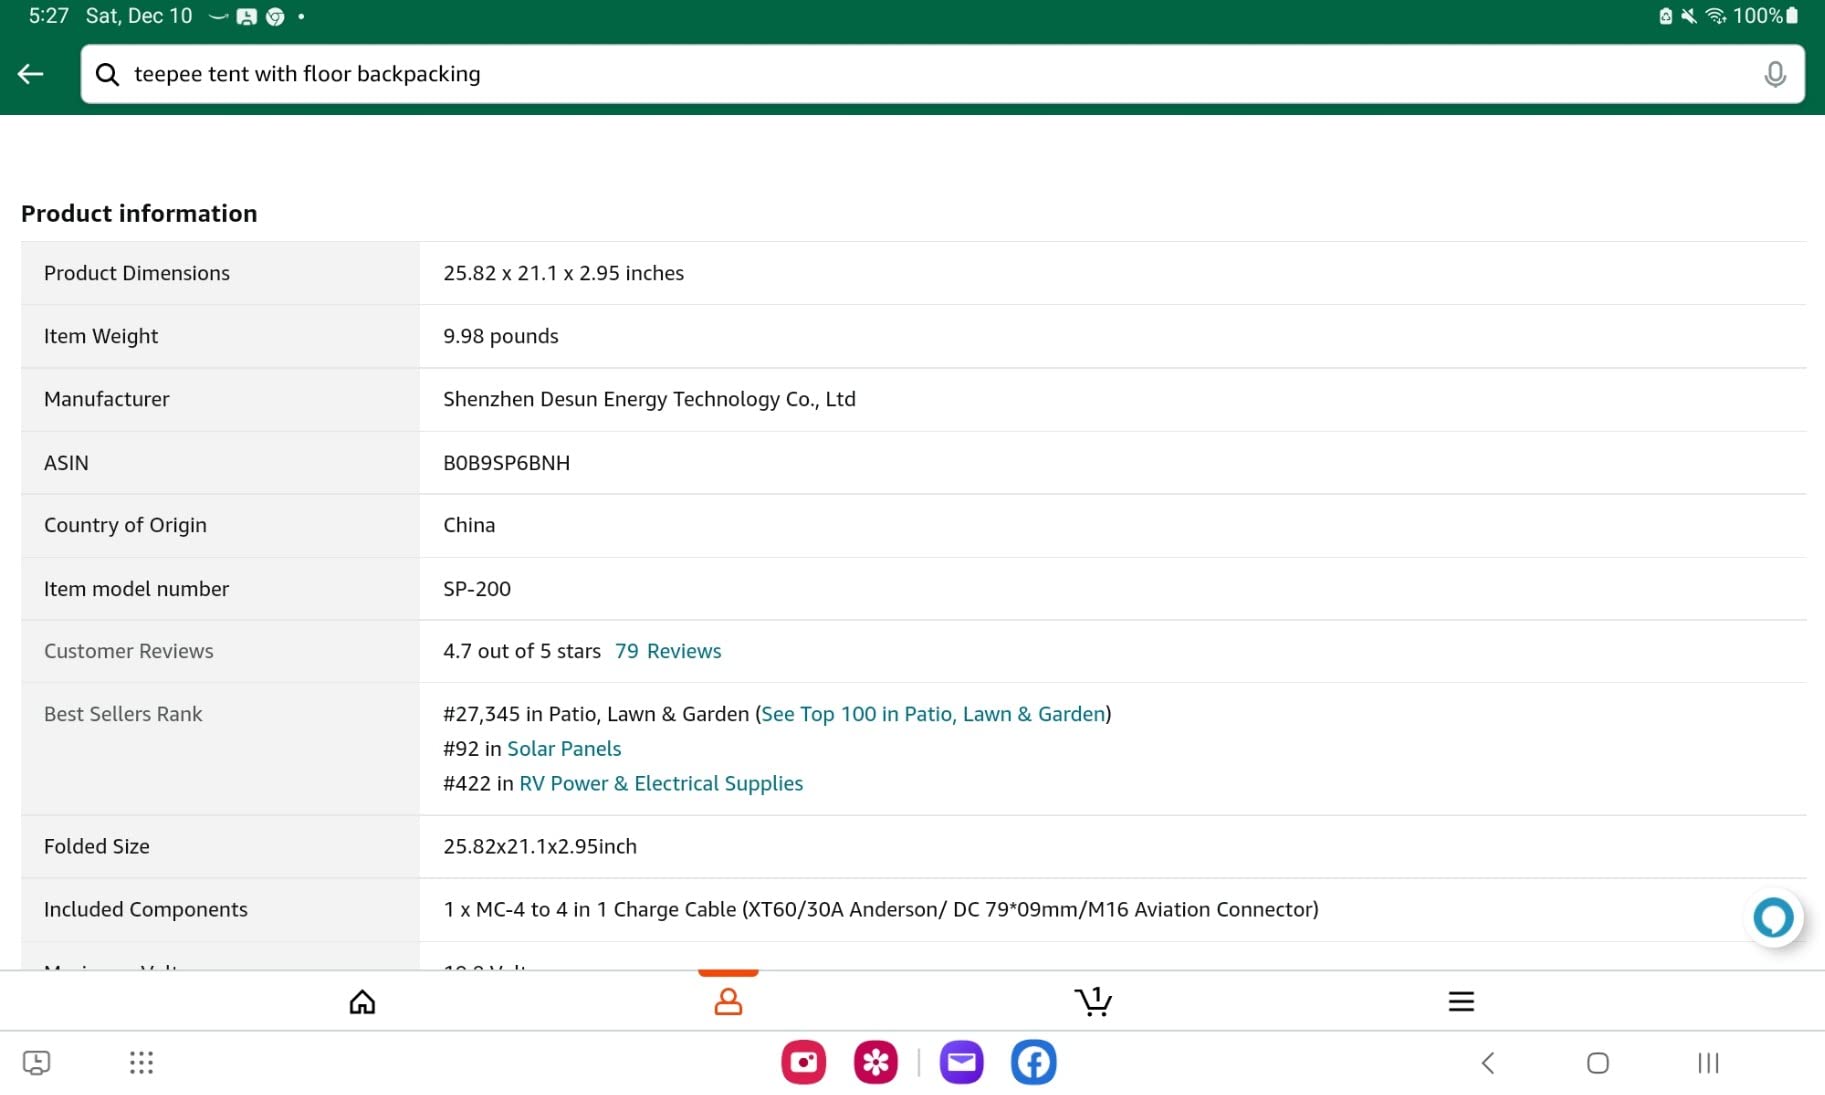
Task: Tap the MC-4 charge cable components text
Action: 881,909
